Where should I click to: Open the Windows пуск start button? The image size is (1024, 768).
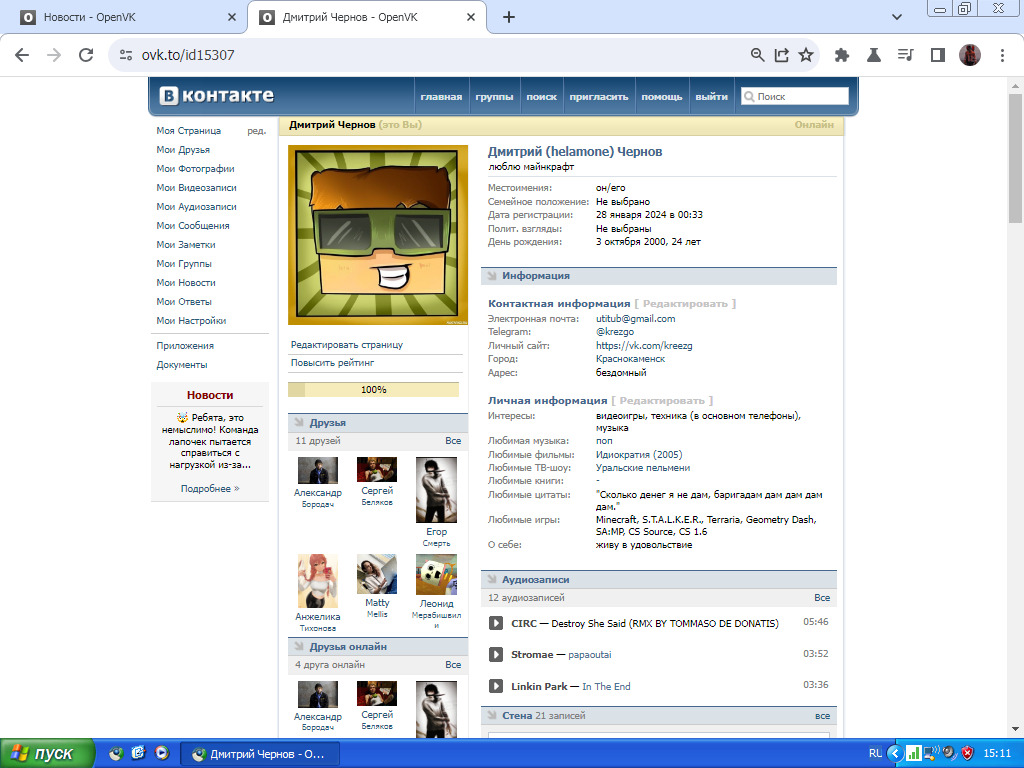[47, 753]
